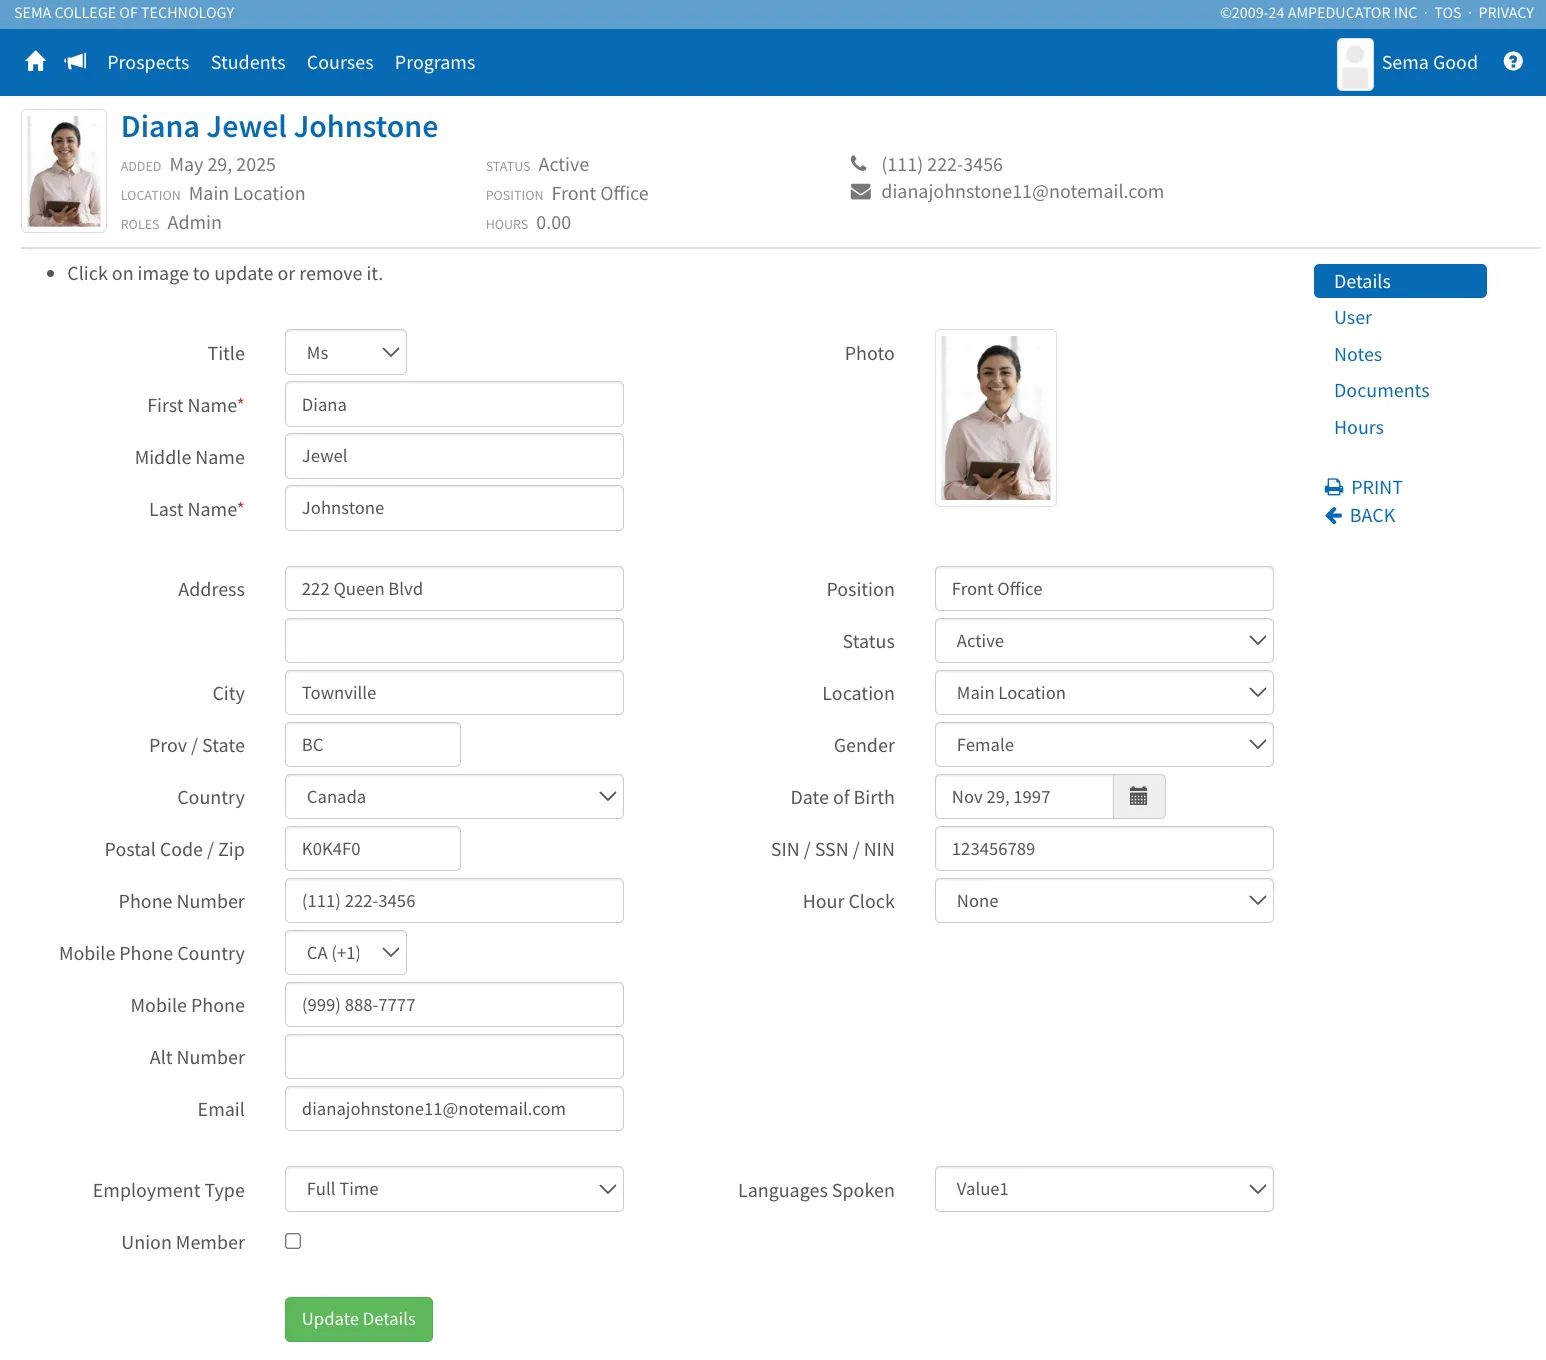Go to the home icon
The width and height of the screenshot is (1546, 1360).
click(x=36, y=62)
